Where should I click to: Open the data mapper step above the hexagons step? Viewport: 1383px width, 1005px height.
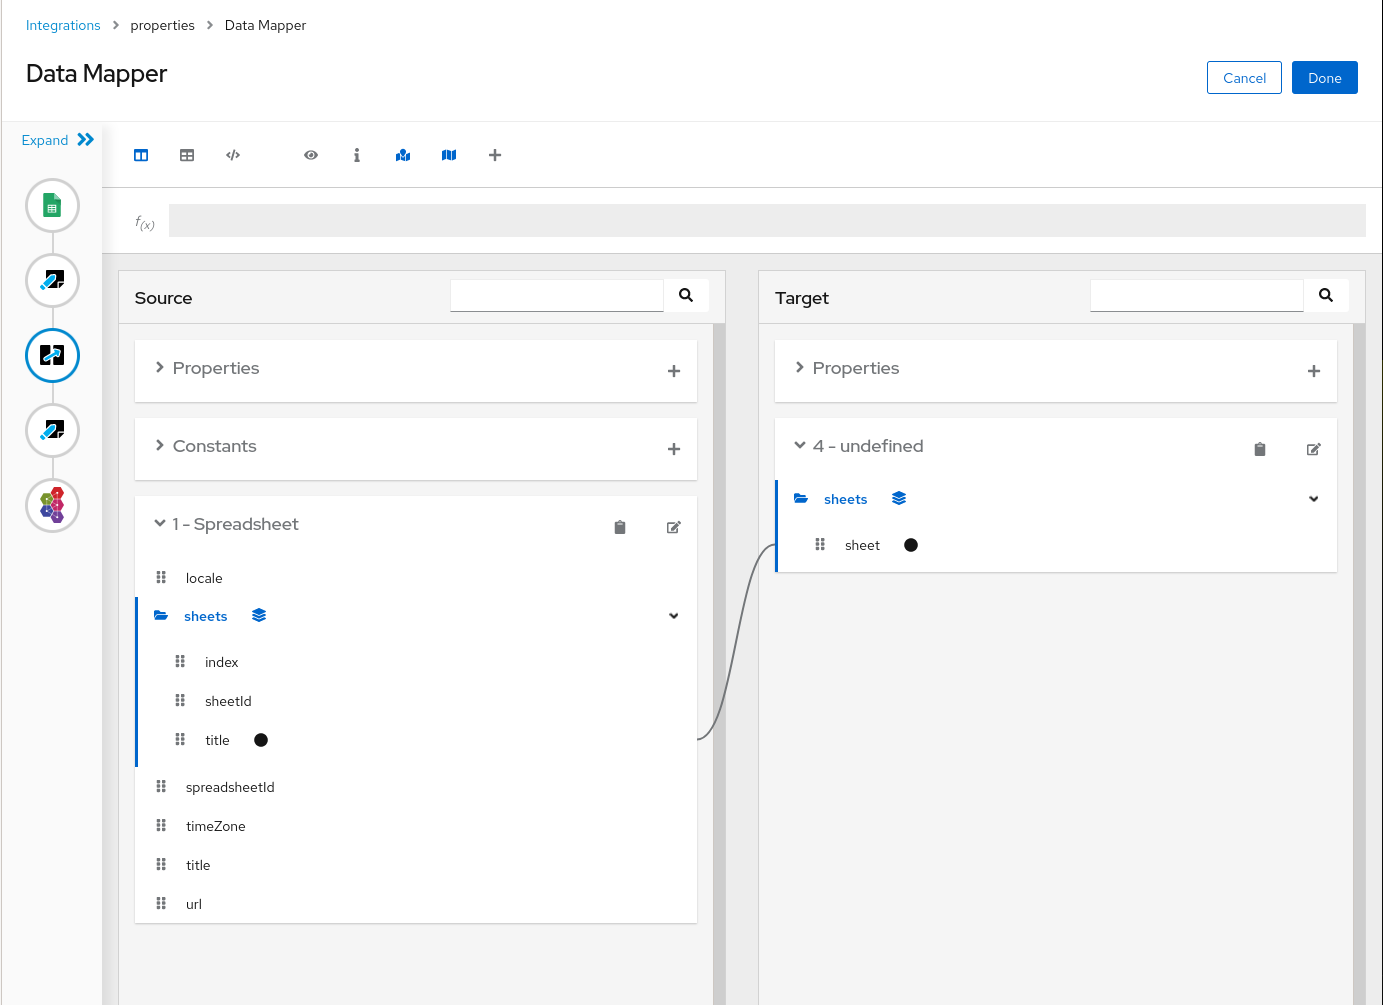coord(52,430)
